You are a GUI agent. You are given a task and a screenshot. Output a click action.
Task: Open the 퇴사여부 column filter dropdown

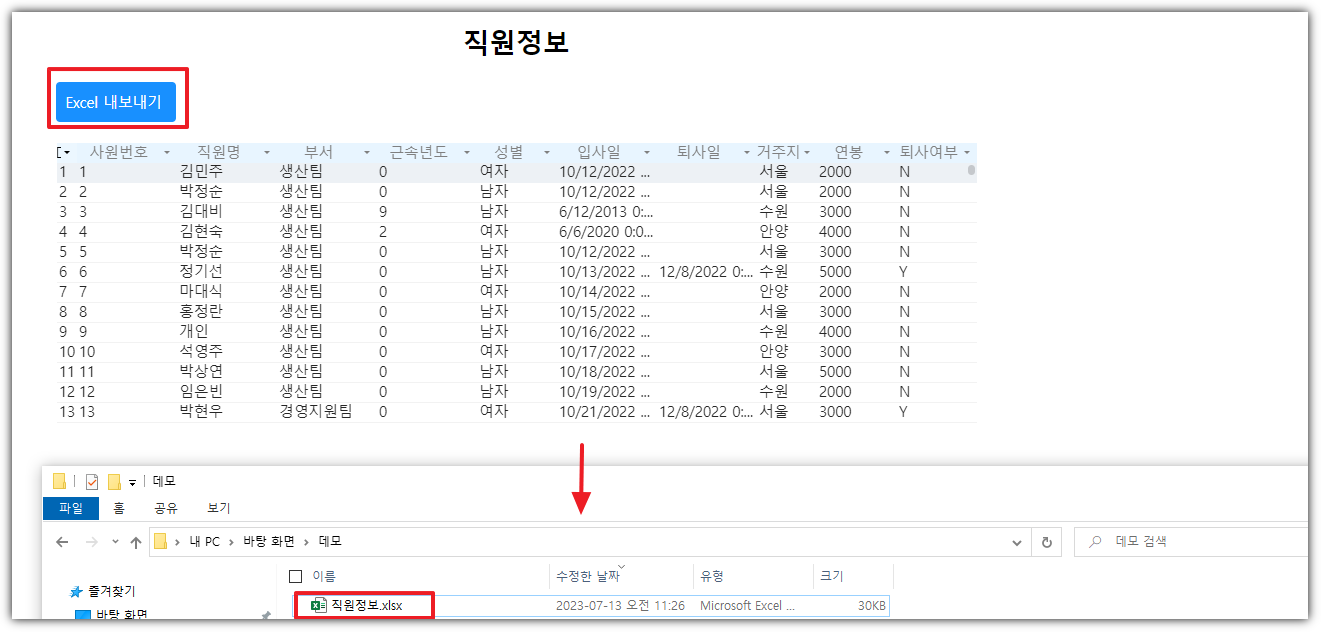click(967, 153)
